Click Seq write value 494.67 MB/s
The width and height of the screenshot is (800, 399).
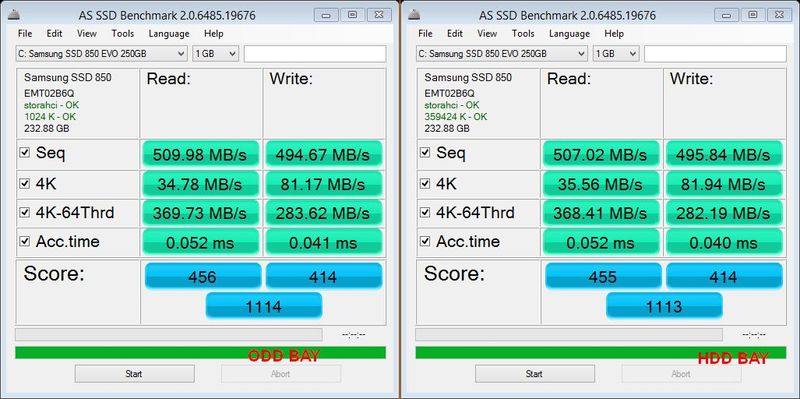pyautogui.click(x=323, y=154)
